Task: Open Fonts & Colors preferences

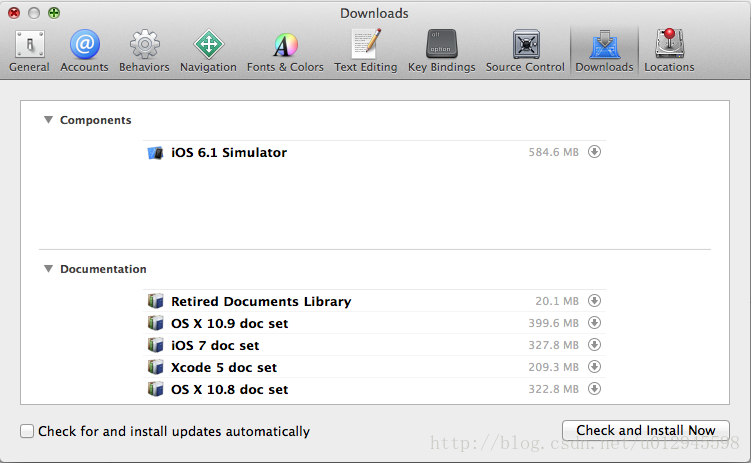Action: [x=285, y=51]
